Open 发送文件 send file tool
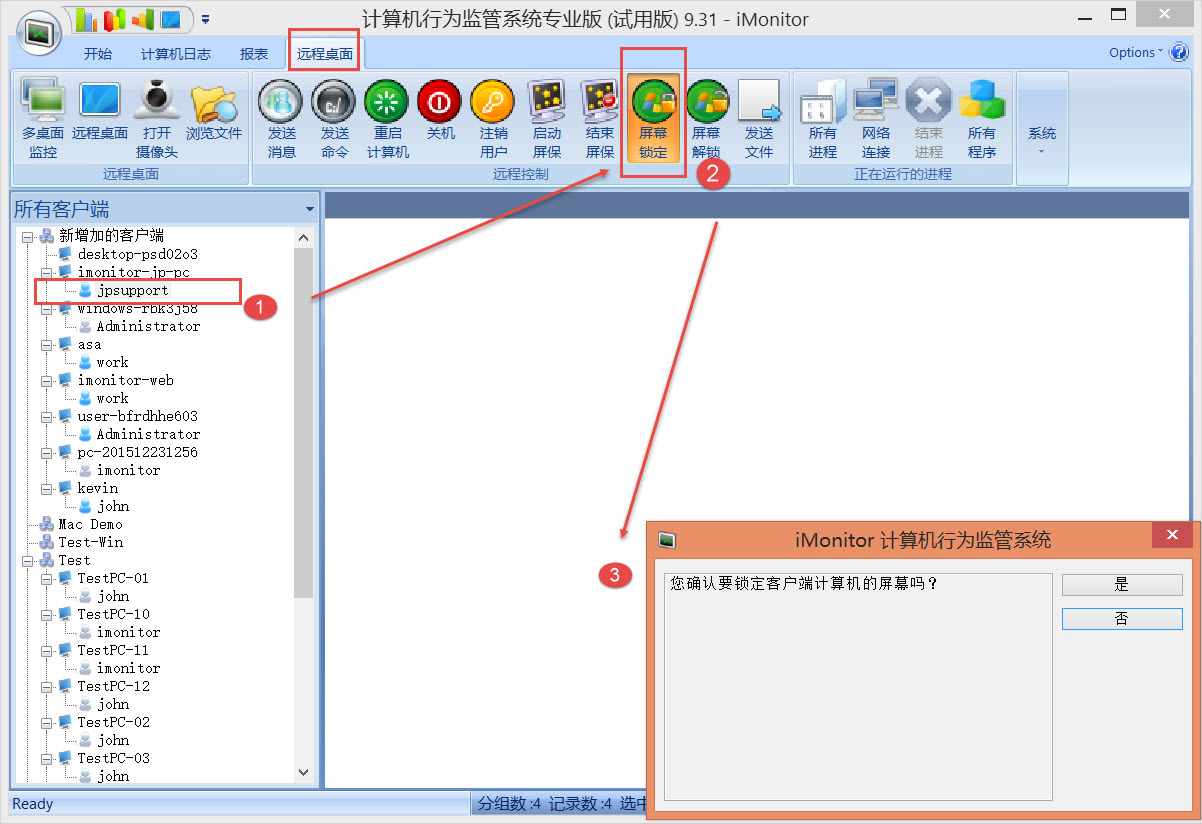Viewport: 1202px width, 824px height. [x=759, y=121]
